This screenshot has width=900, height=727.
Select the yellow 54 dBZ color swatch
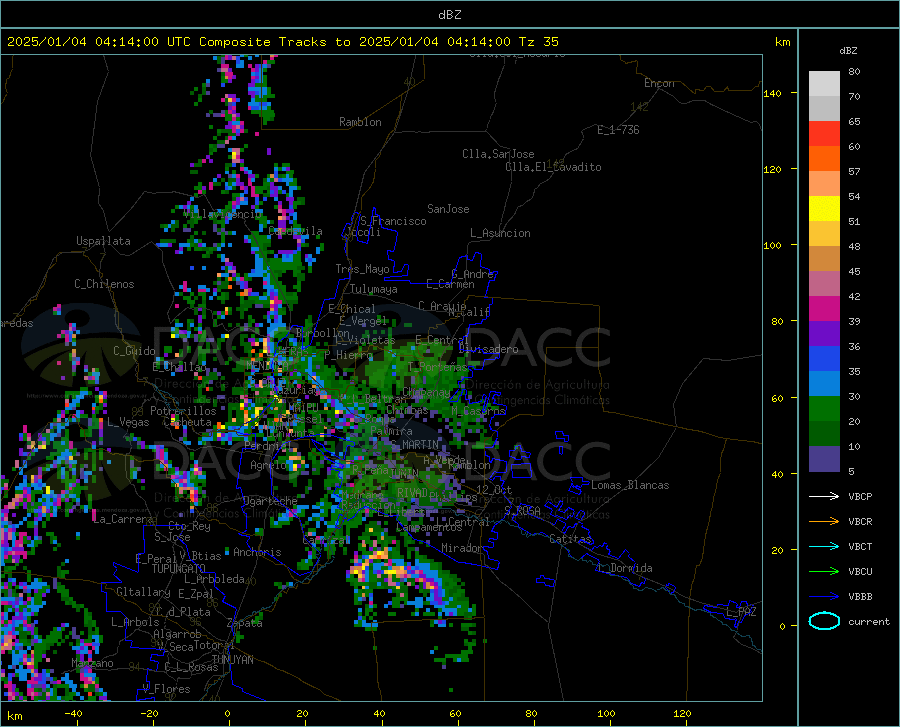pos(824,209)
